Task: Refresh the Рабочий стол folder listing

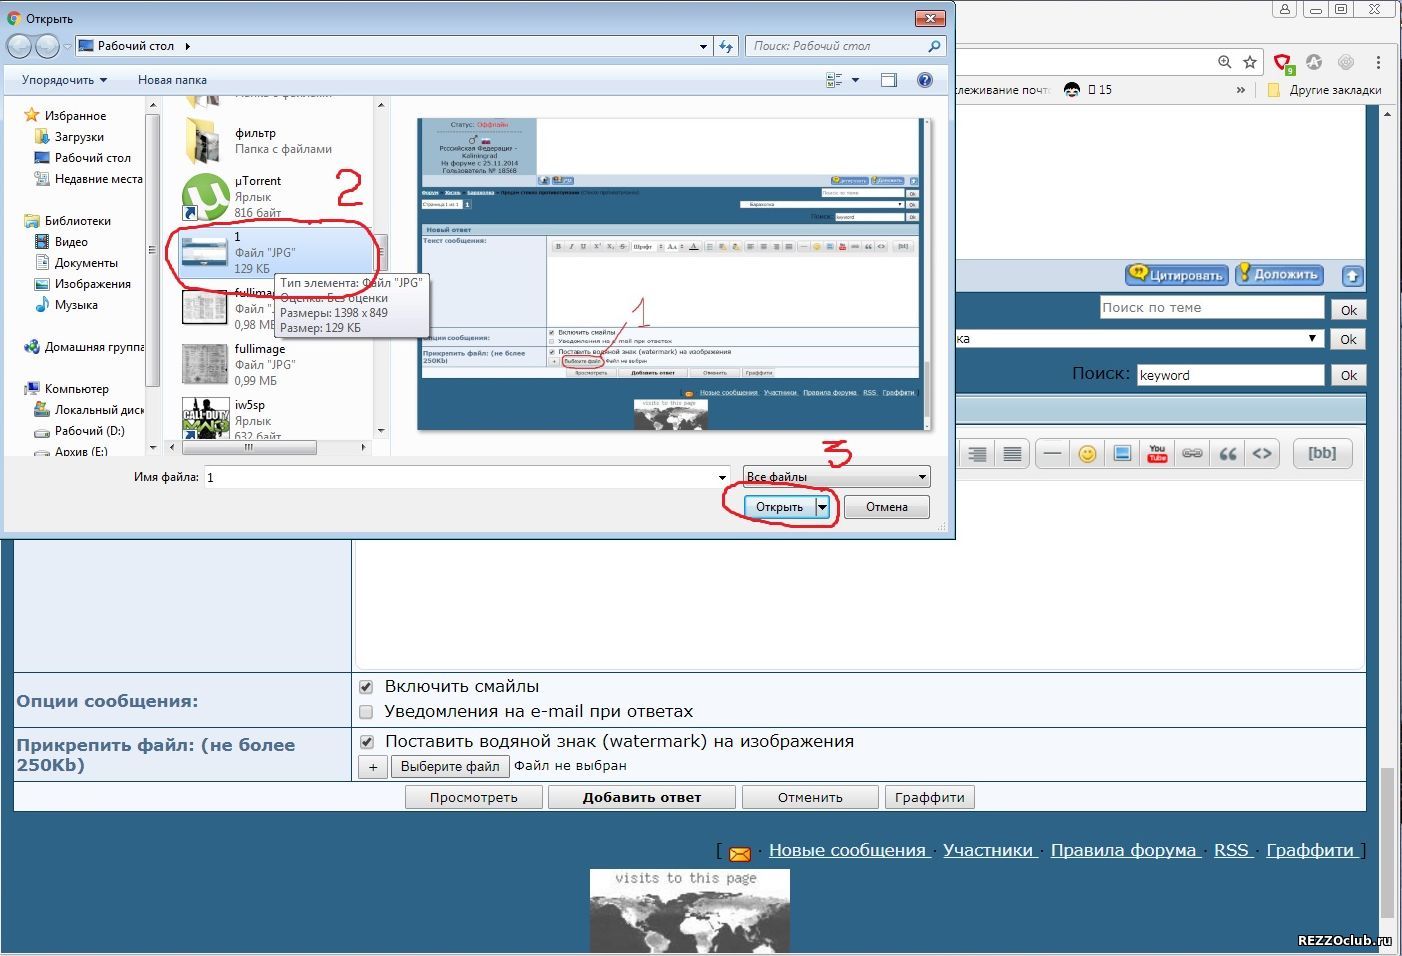Action: tap(726, 46)
